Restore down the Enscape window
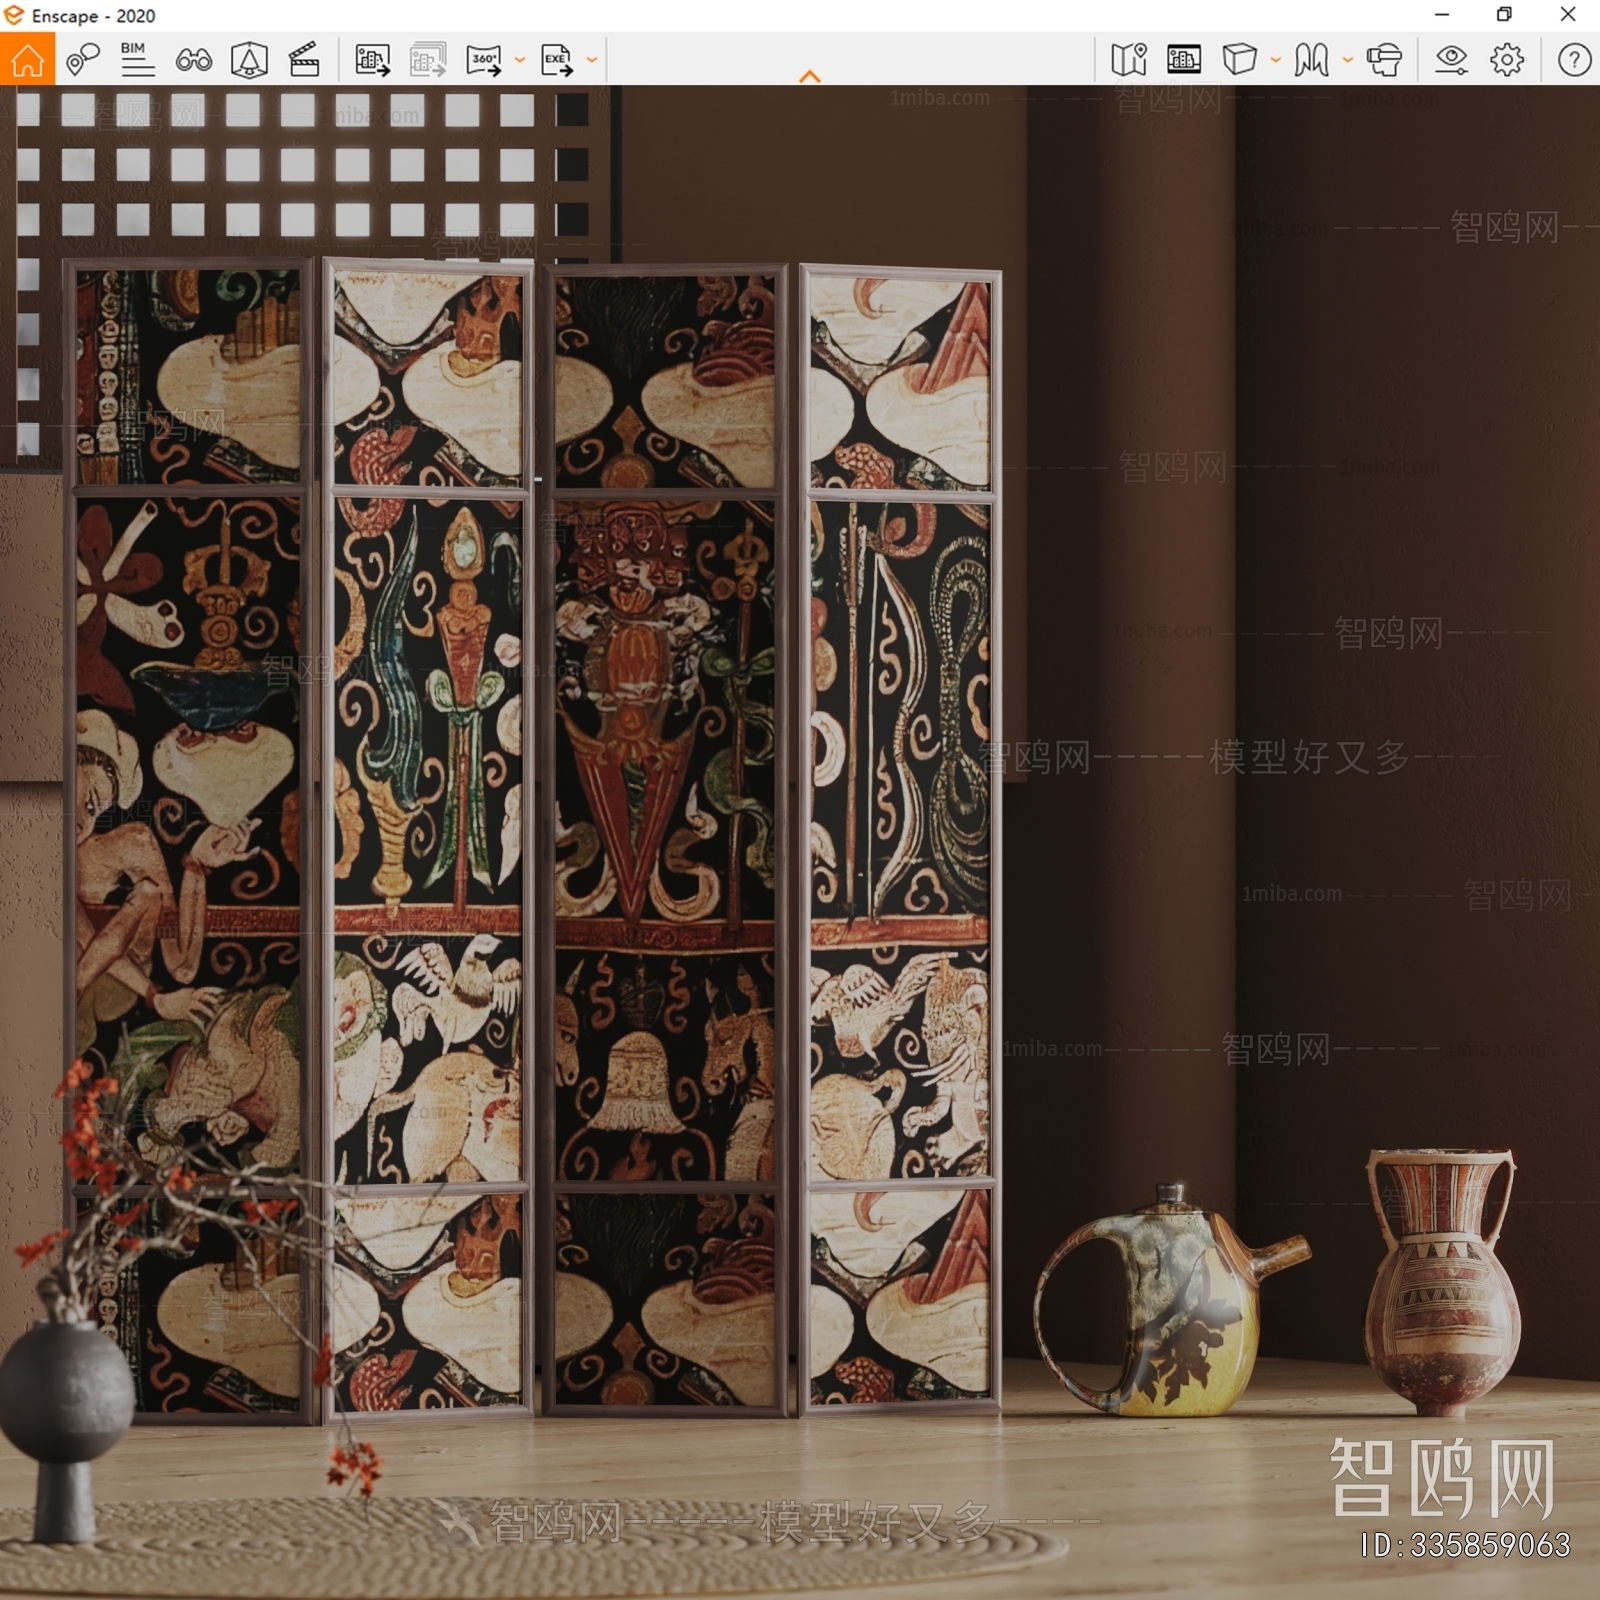This screenshot has width=1600, height=1600. (x=1504, y=15)
